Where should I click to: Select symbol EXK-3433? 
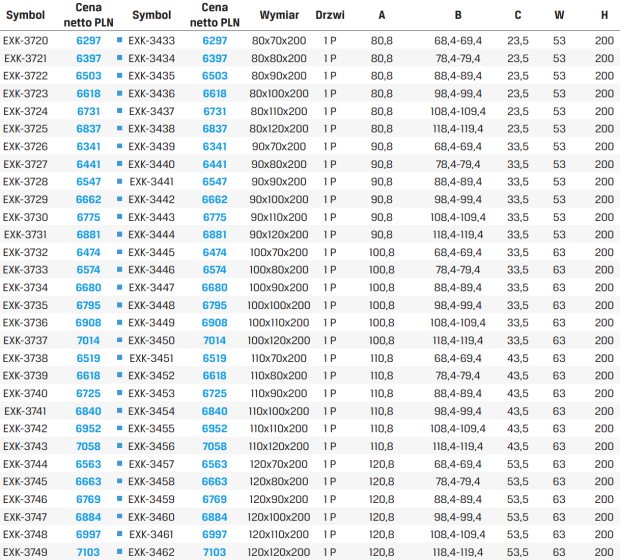151,41
